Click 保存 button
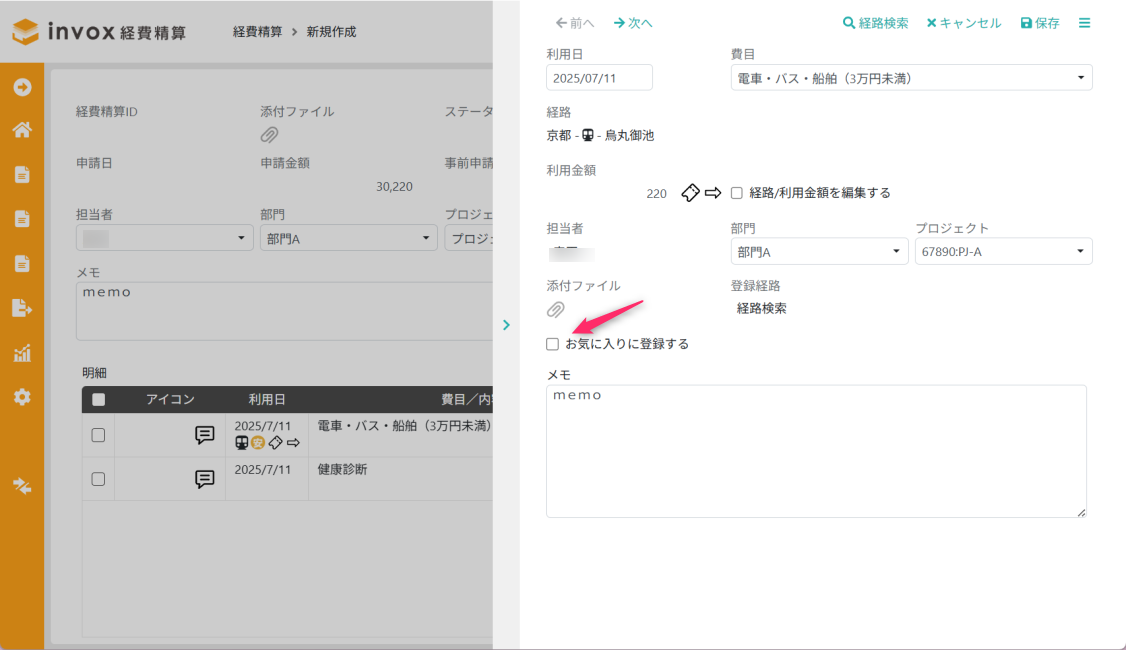This screenshot has width=1126, height=650. [1040, 23]
